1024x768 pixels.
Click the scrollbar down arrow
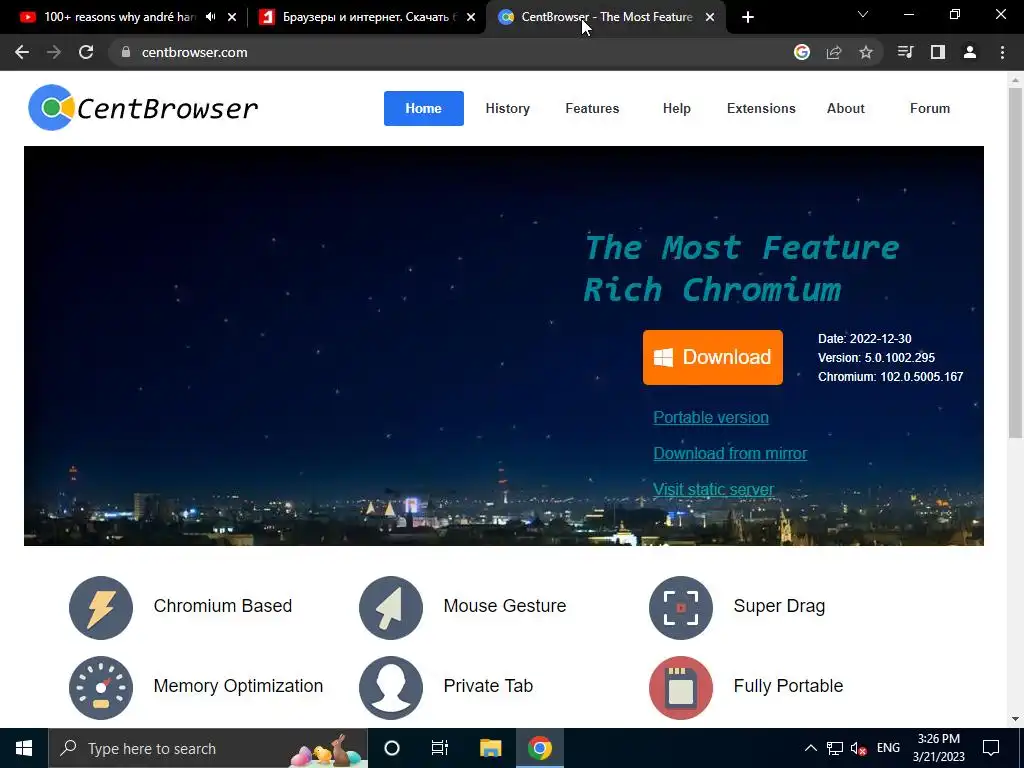pos(1016,719)
